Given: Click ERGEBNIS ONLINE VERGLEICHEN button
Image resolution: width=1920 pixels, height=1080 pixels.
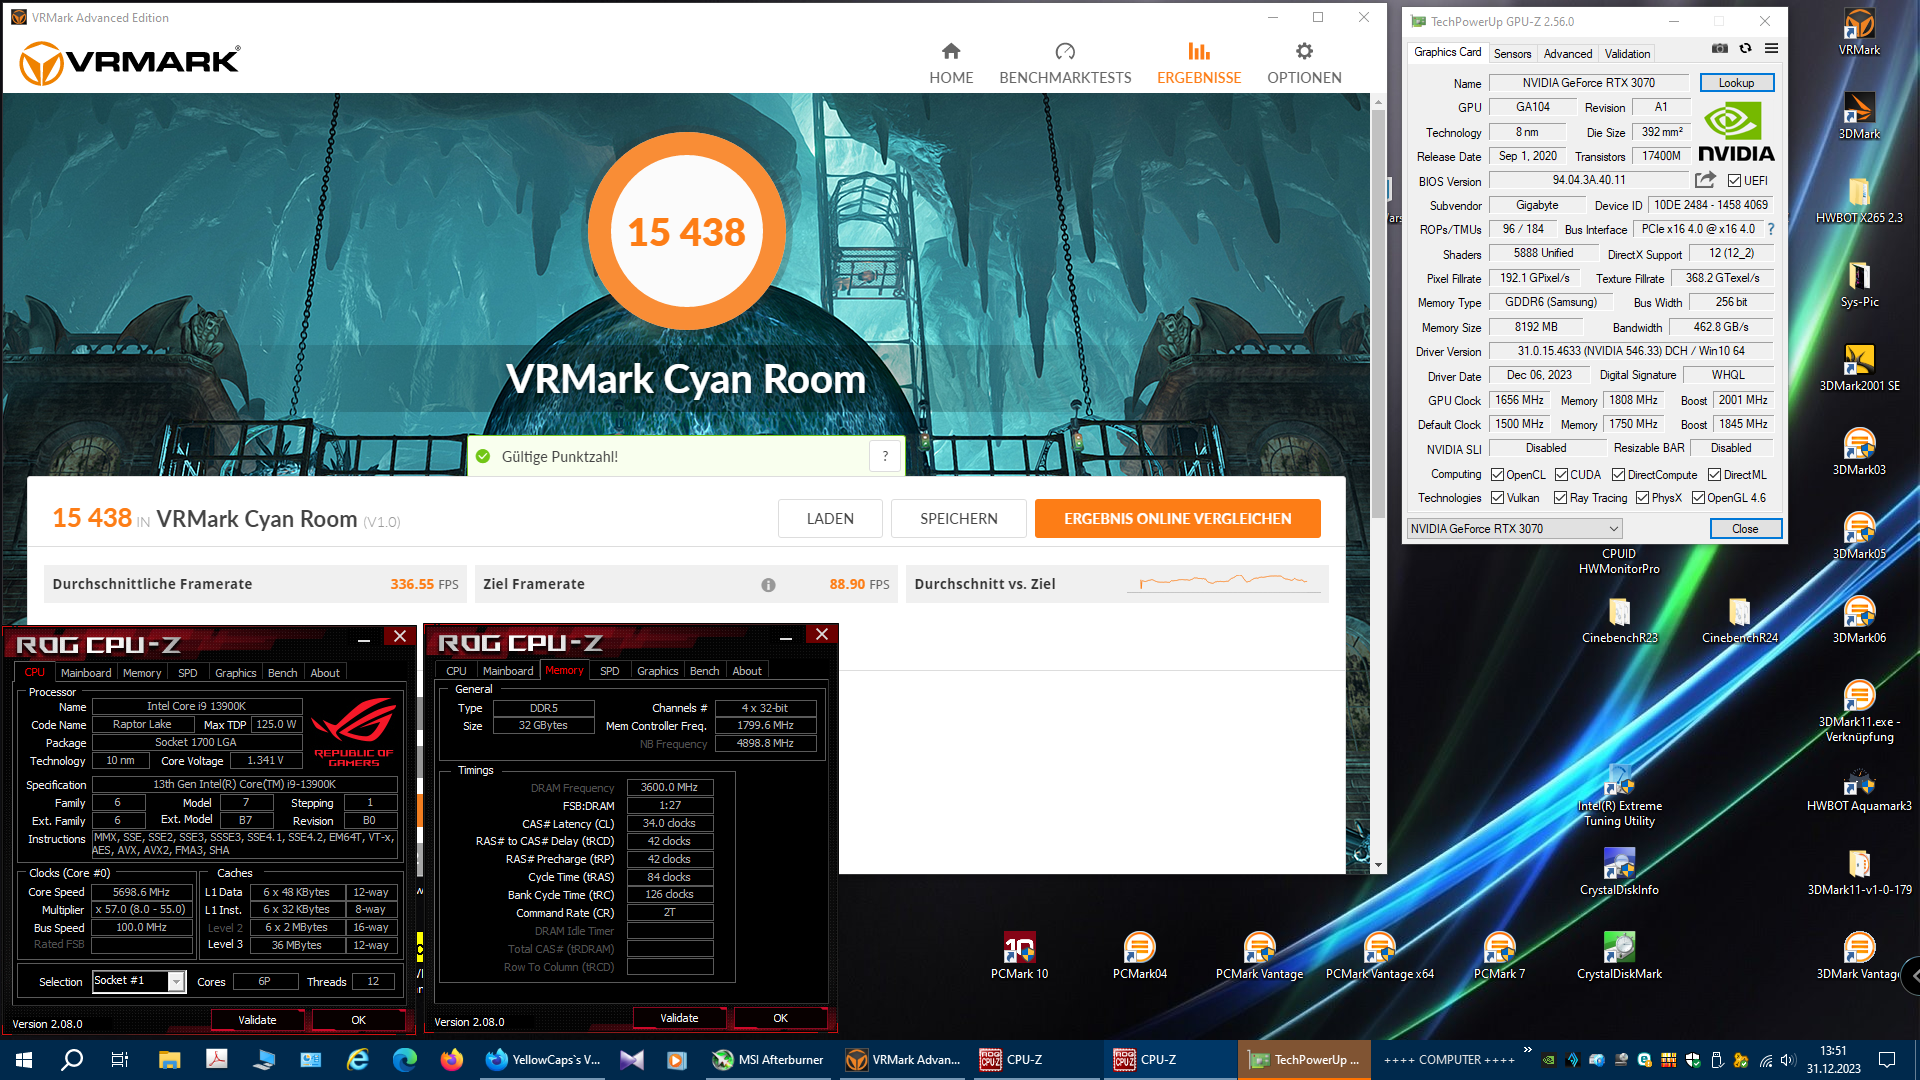Looking at the screenshot, I should pos(1177,518).
